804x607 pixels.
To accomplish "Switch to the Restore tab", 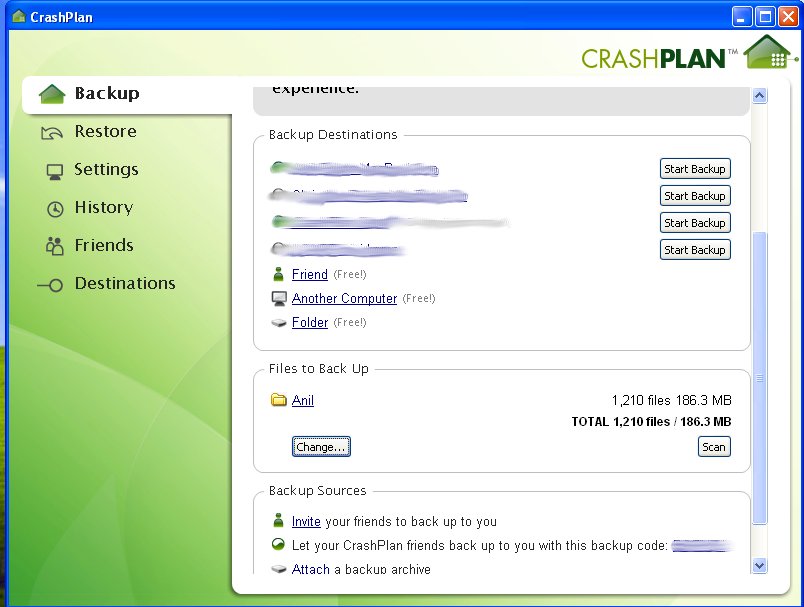I will point(105,132).
